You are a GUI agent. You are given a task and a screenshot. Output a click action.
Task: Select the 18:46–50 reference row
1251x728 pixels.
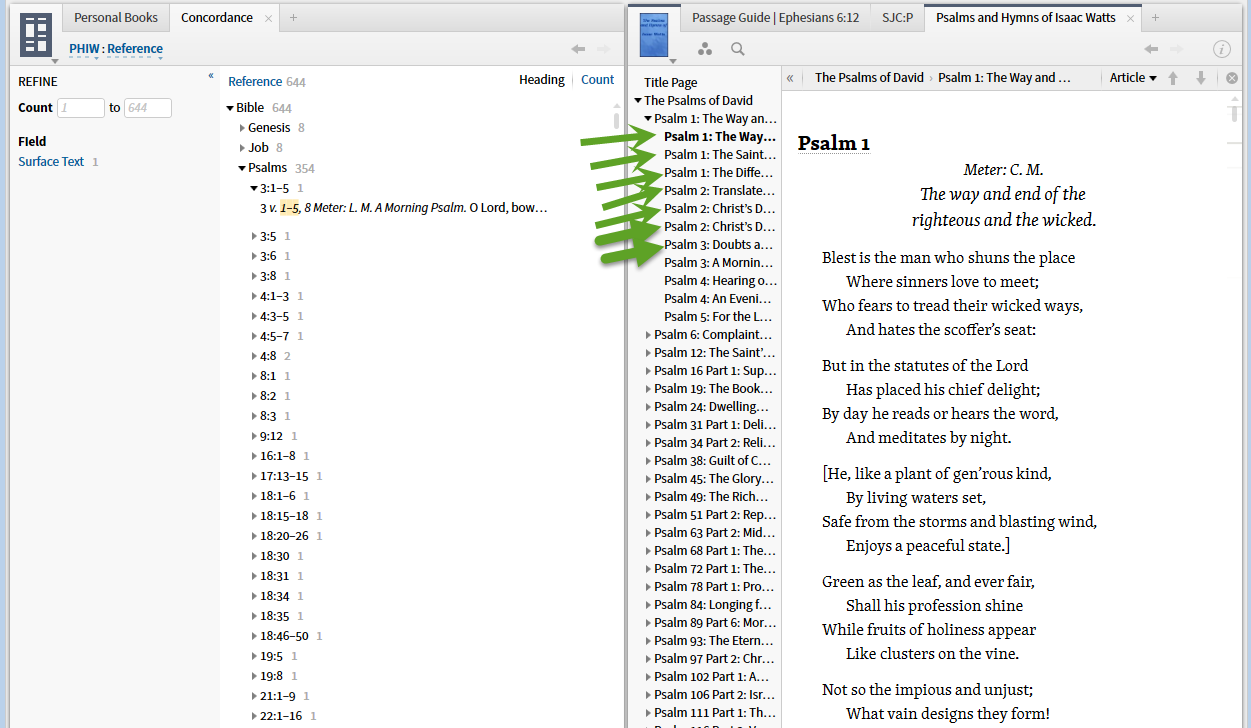click(x=284, y=636)
